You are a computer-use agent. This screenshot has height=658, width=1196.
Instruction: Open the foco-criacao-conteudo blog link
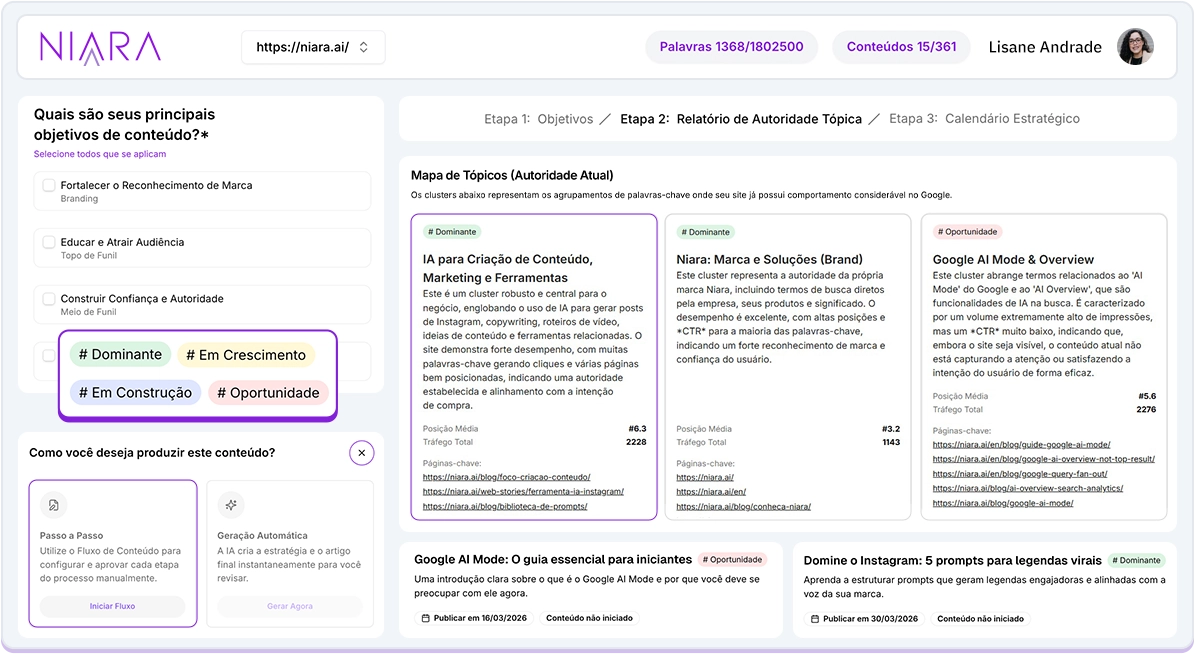click(x=506, y=478)
